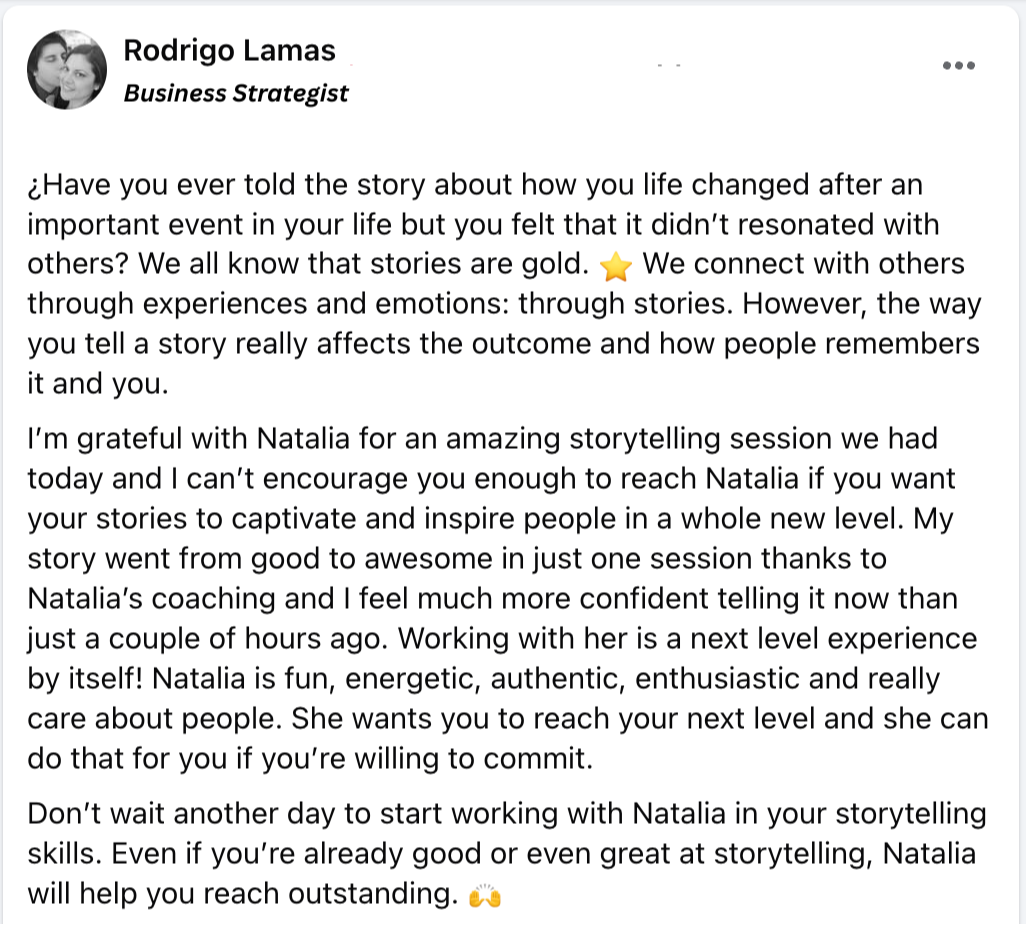Click the opening inverted question mark
Viewport: 1026px width, 925px height.
click(35, 187)
